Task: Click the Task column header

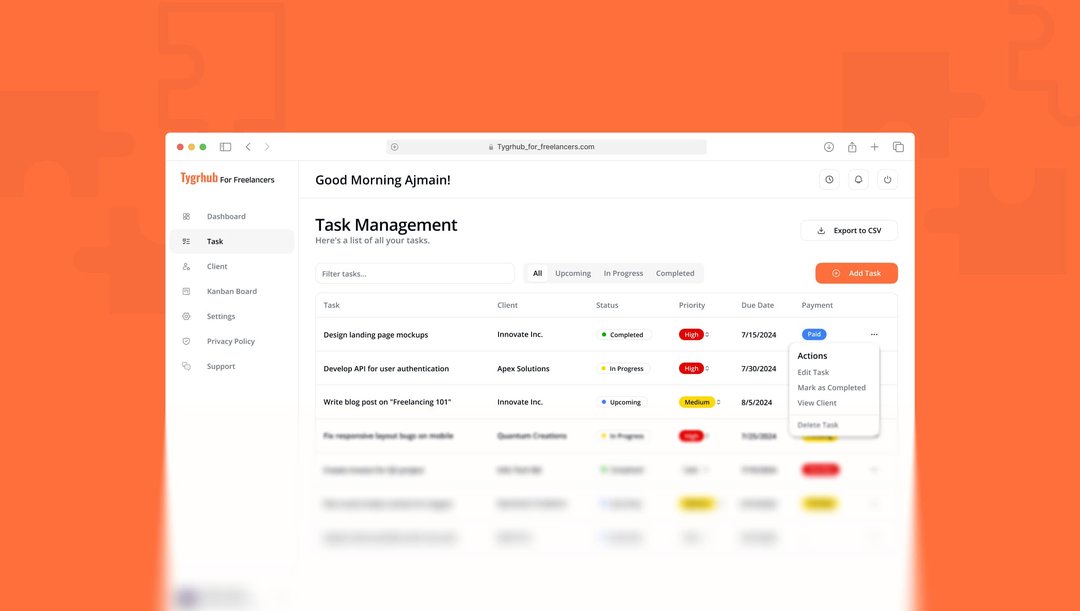Action: [331, 305]
